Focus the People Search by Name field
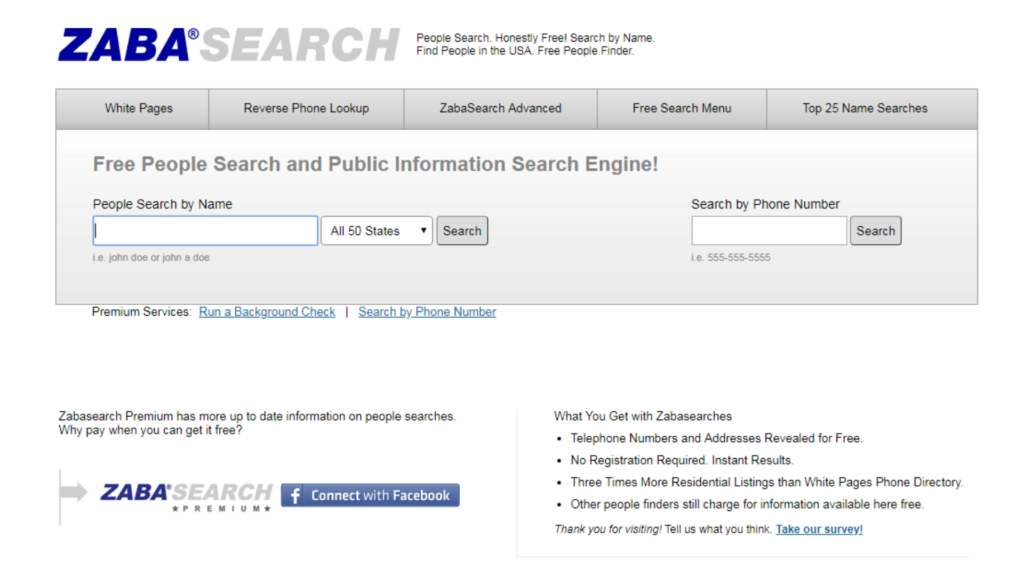The image size is (1024, 576). tap(205, 231)
